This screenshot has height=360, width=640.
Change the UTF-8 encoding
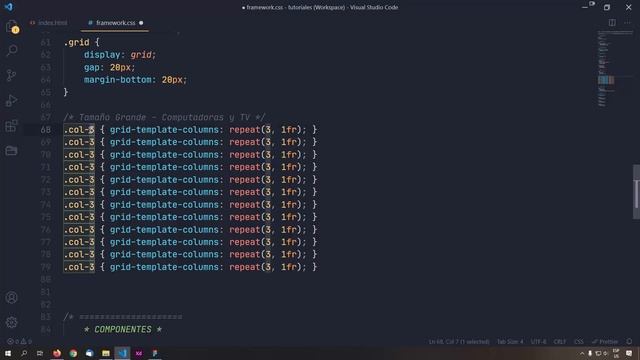[538, 341]
